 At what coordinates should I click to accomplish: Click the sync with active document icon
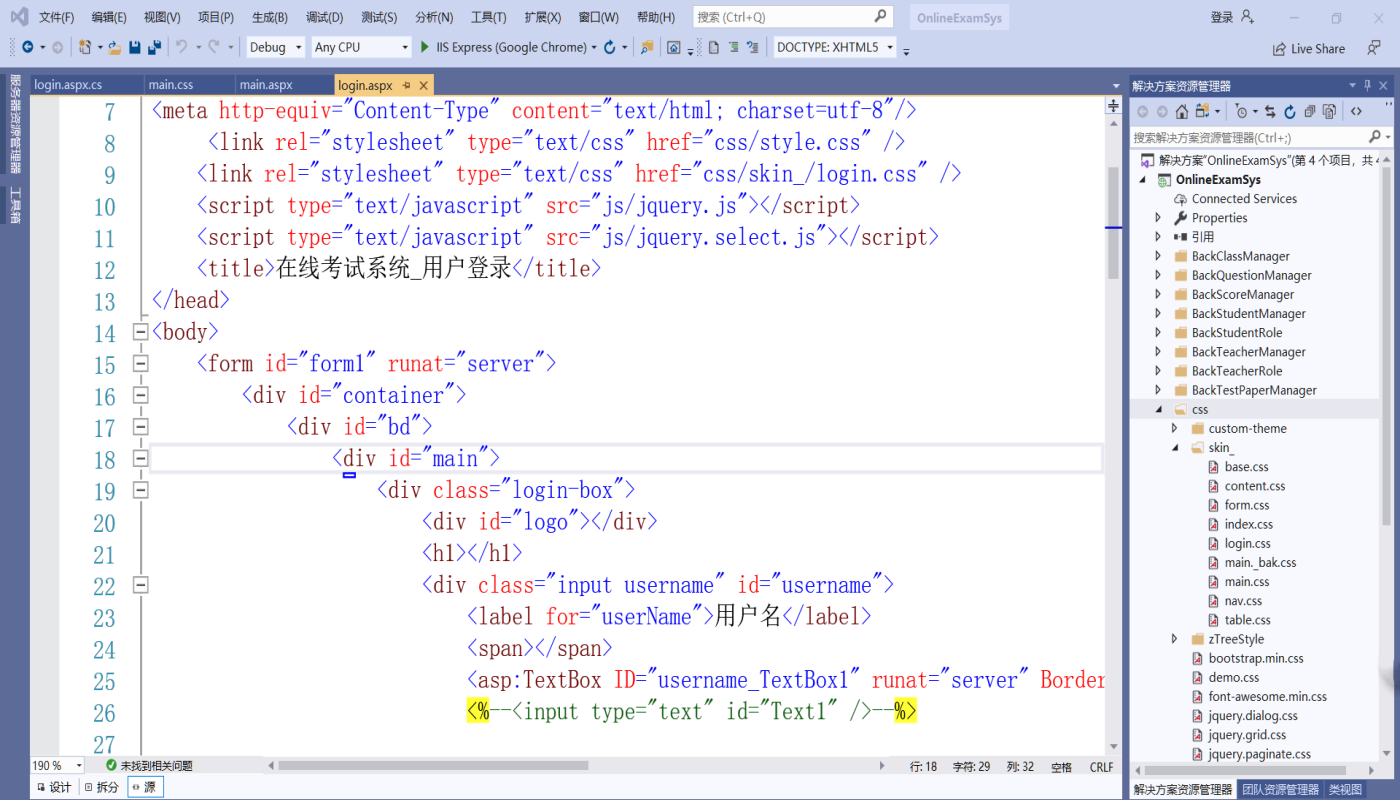click(1270, 111)
